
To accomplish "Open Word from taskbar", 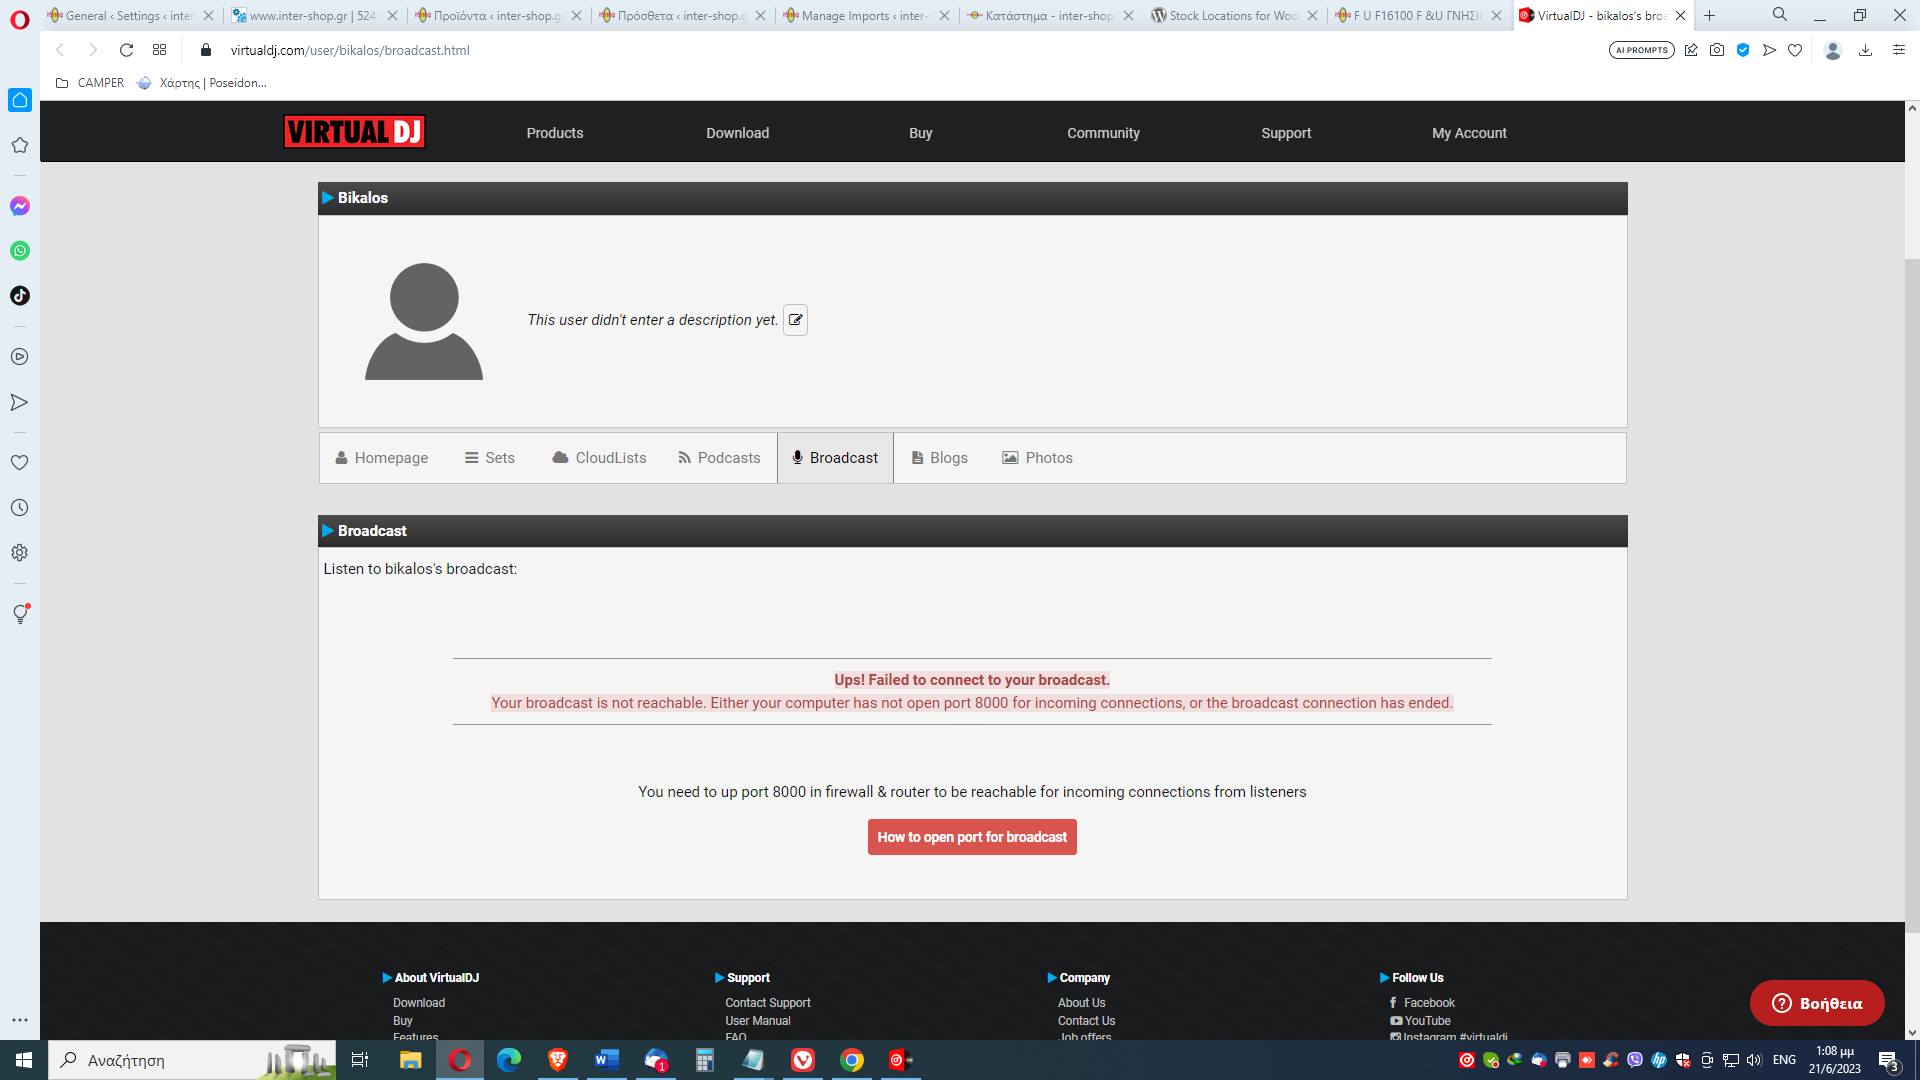I will (606, 1060).
